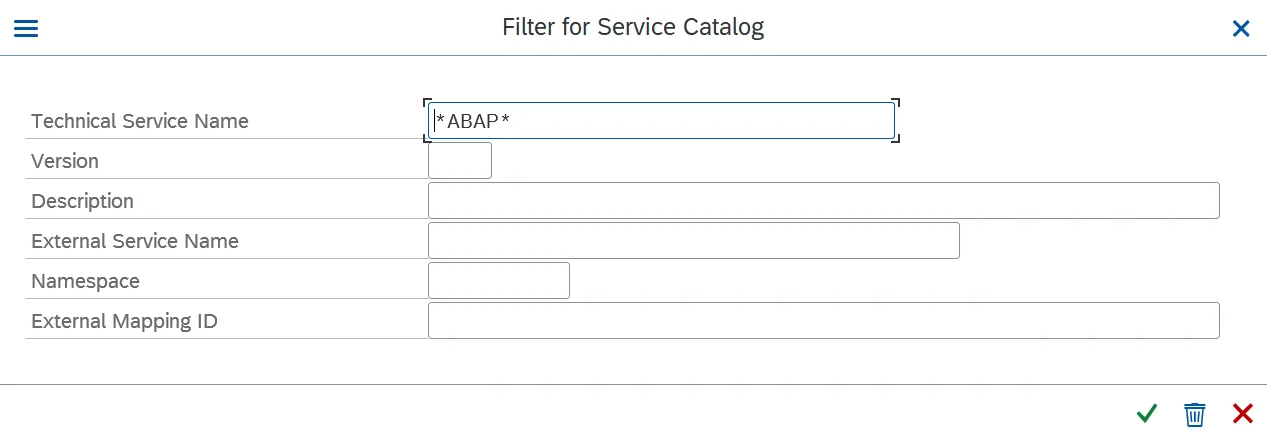Close the Filter for Service Catalog dialog
The height and width of the screenshot is (438, 1267).
pos(1241,29)
